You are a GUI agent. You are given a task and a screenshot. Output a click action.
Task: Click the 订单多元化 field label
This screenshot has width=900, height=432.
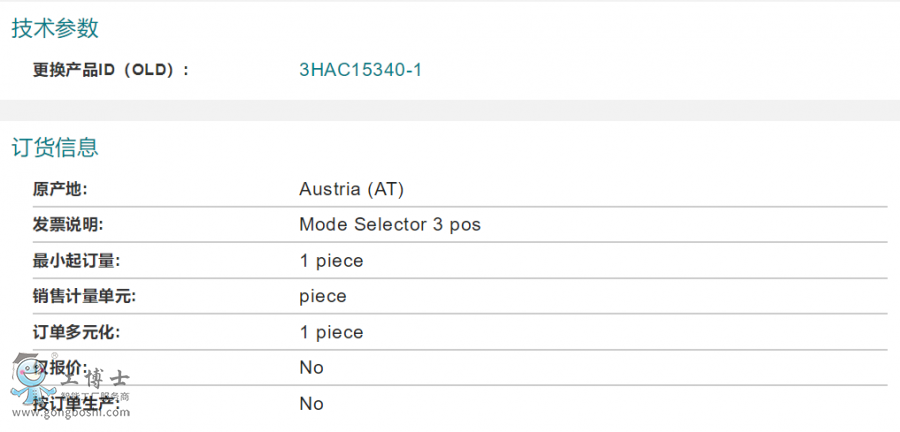tap(75, 332)
